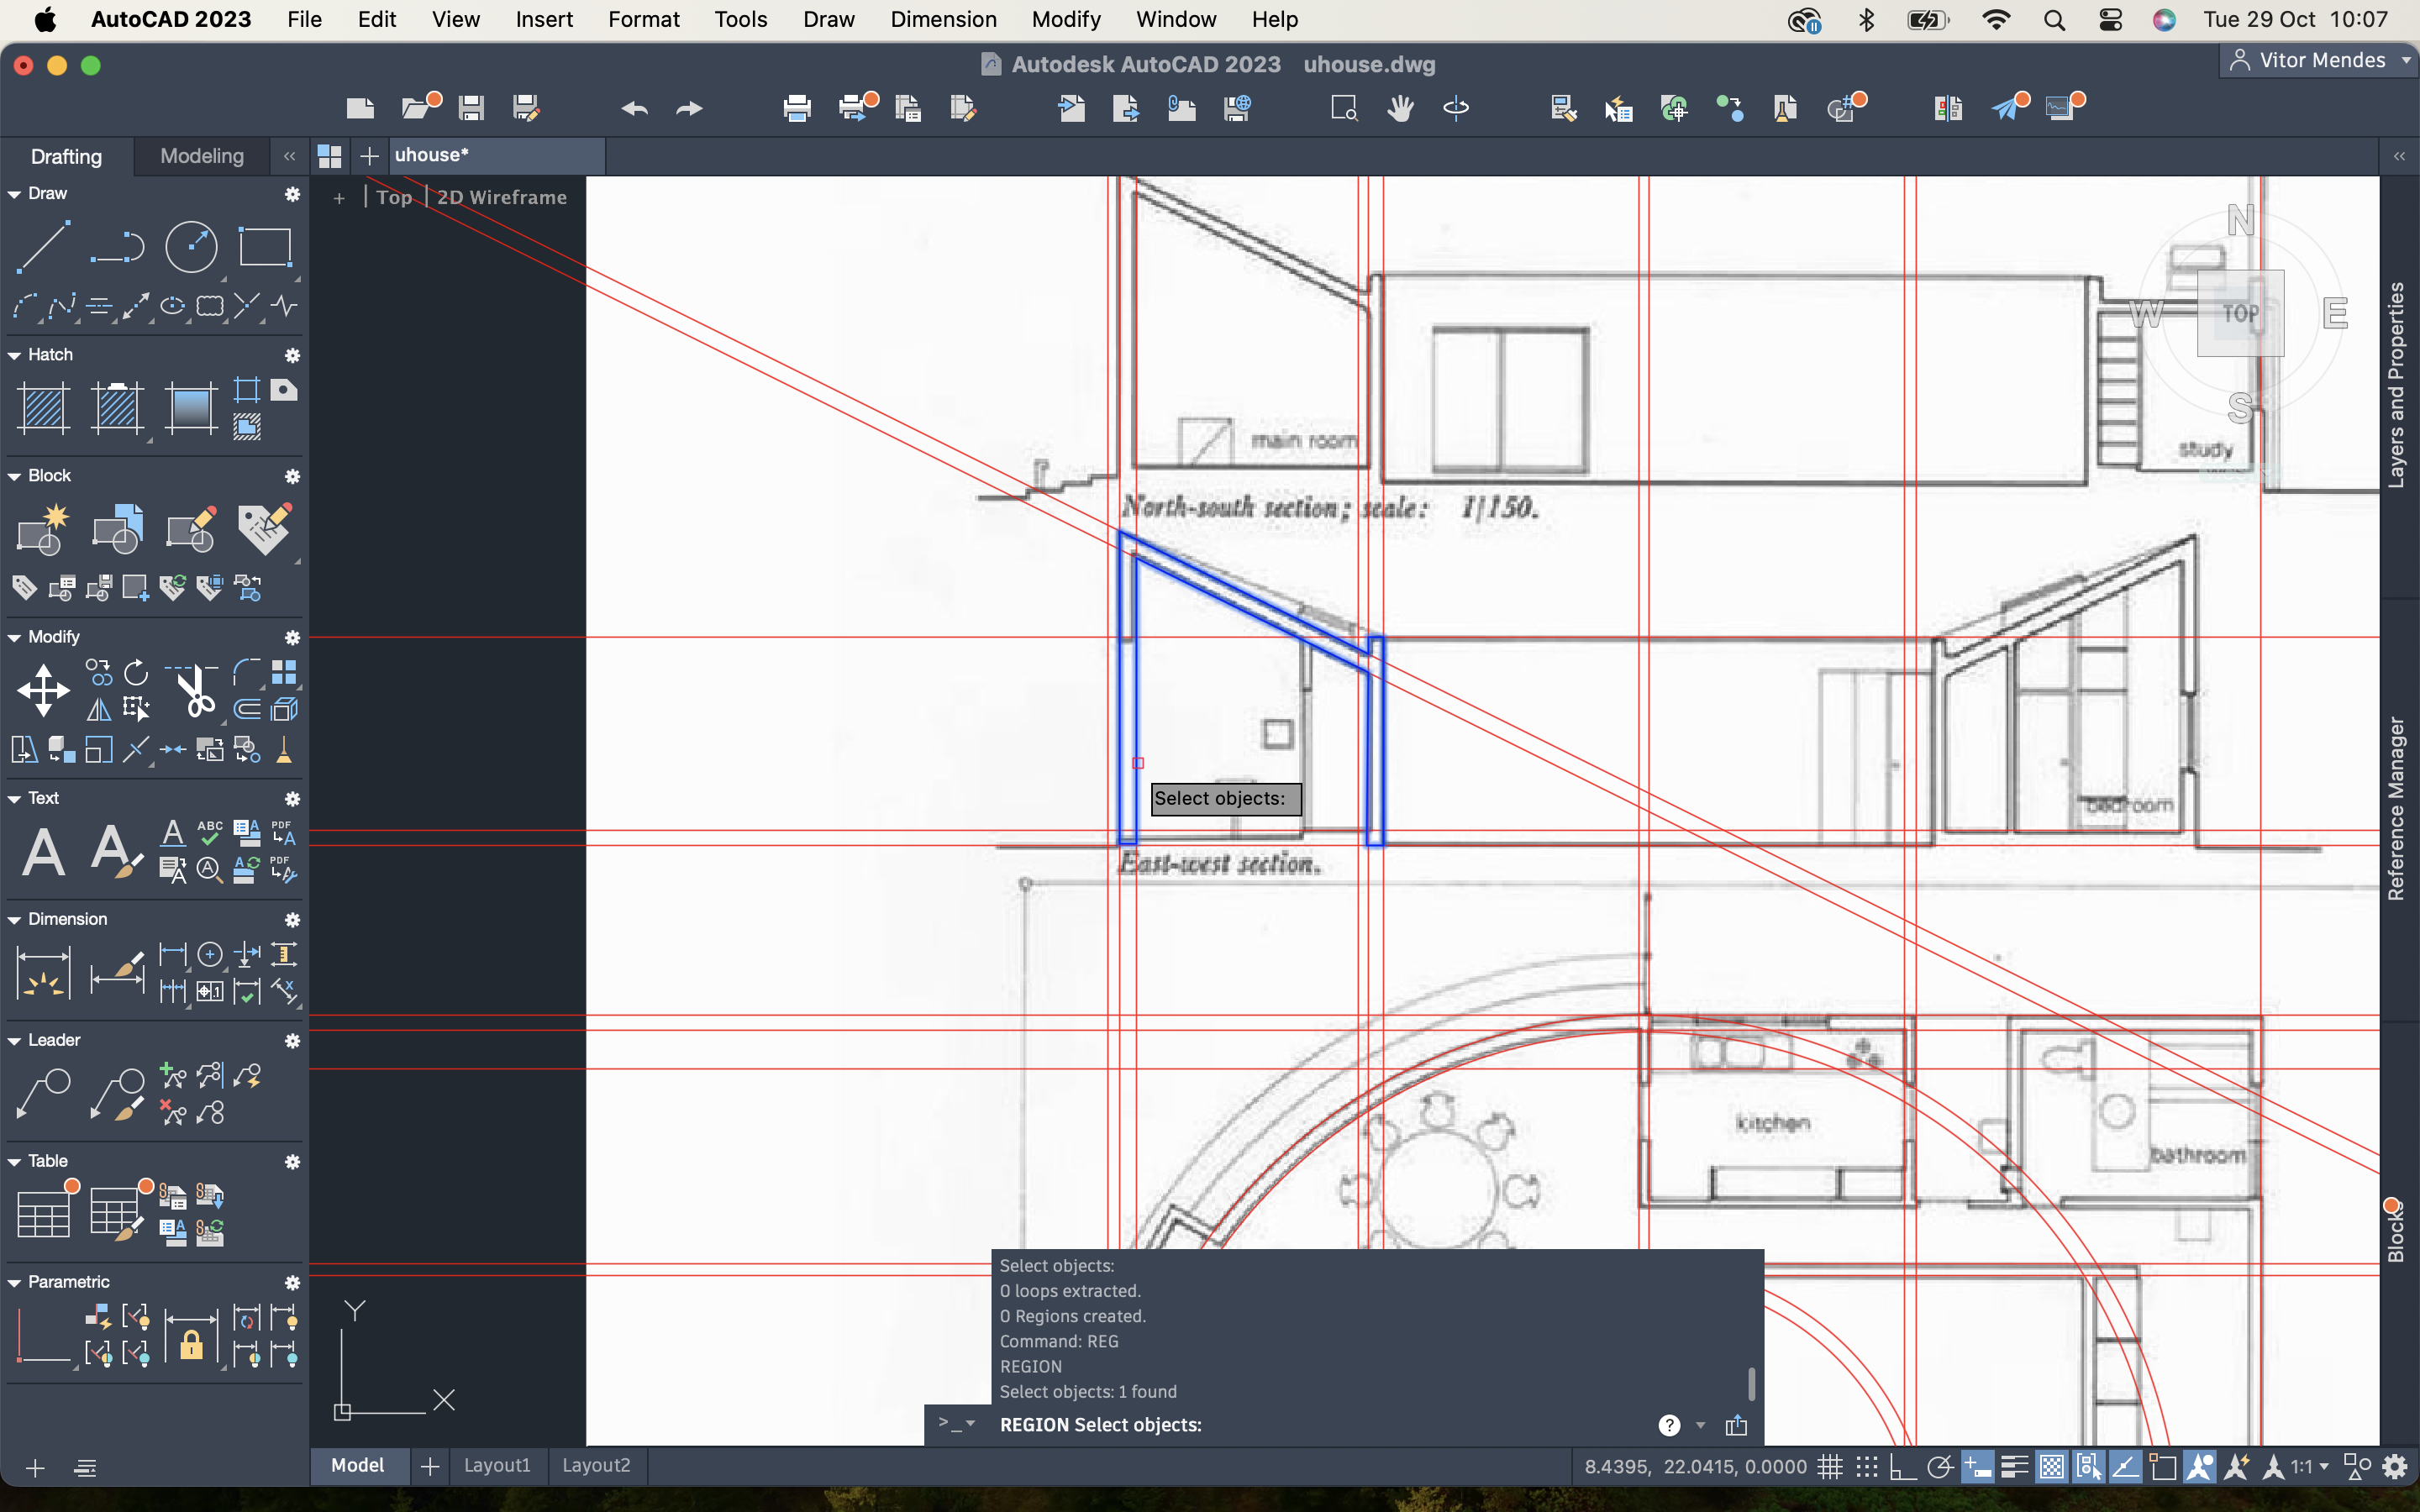The width and height of the screenshot is (2420, 1512).
Task: Toggle lineweight display in status bar
Action: (x=2014, y=1467)
